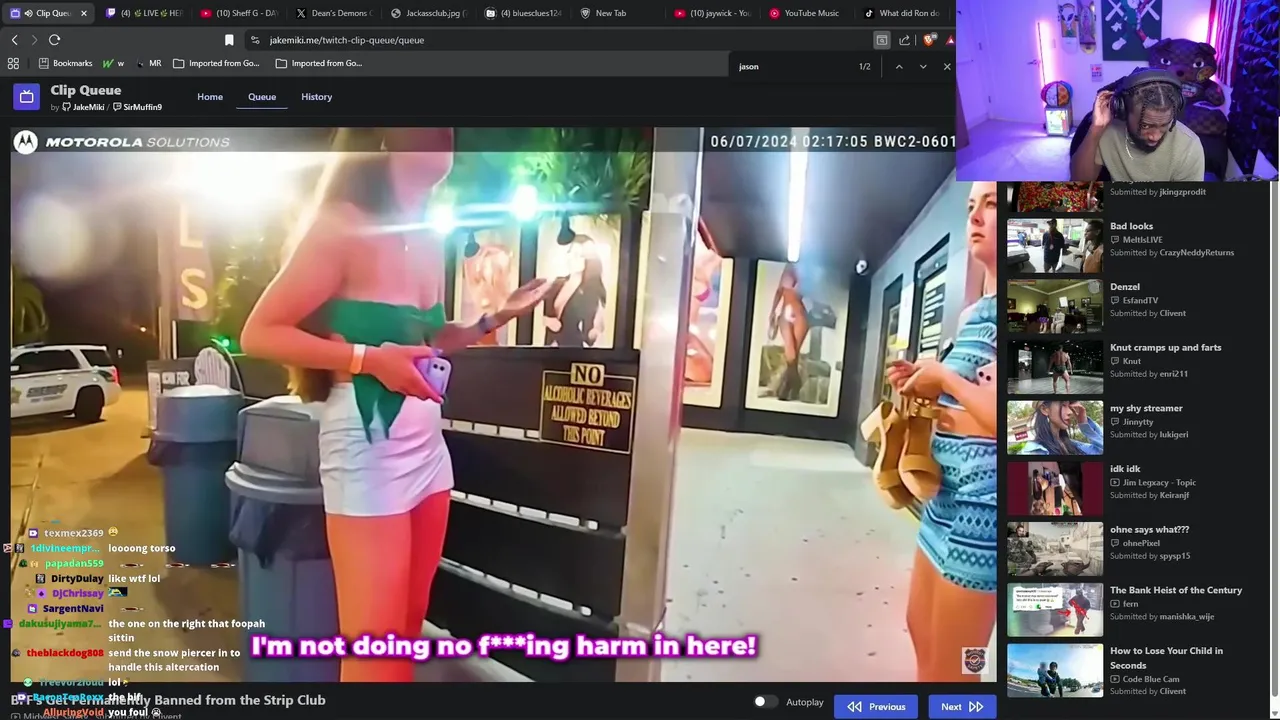Viewport: 1280px width, 720px height.
Task: Open the SirMuffin9 author link
Action: click(137, 107)
